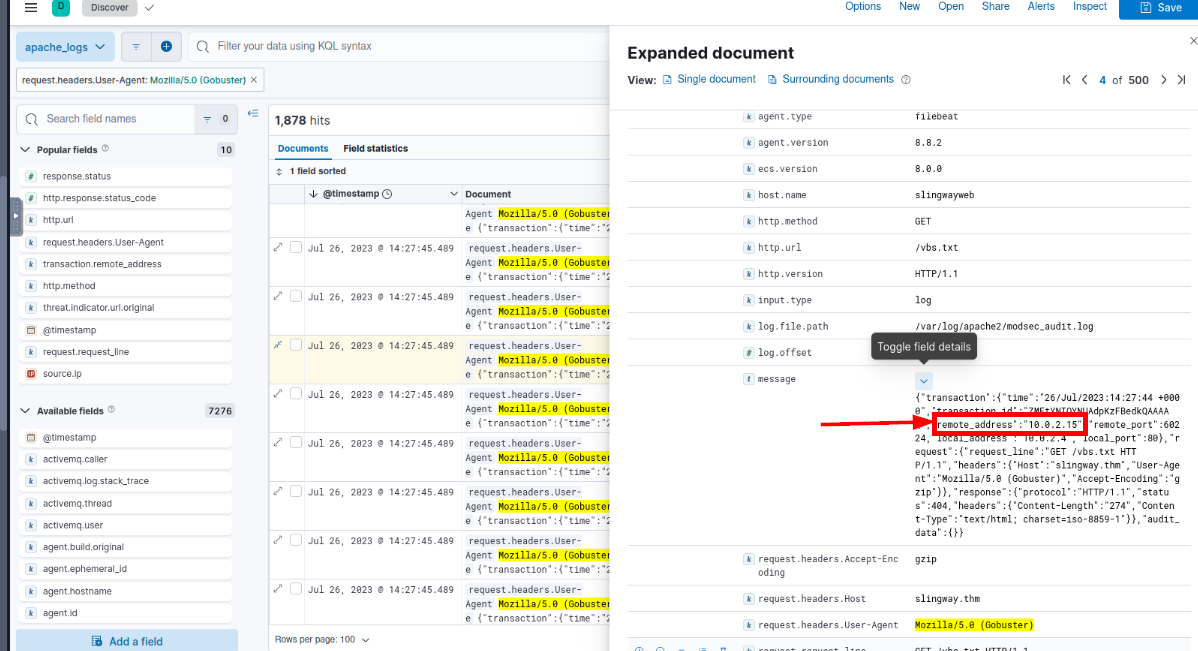1198x651 pixels.
Task: Click the filter options icon beside apache_logs
Action: [x=136, y=46]
